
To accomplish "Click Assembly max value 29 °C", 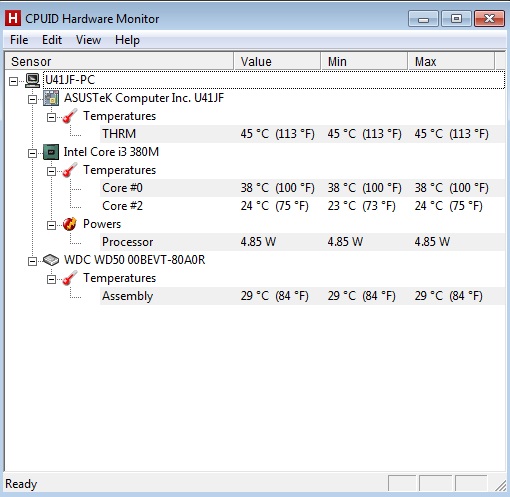I will point(448,296).
